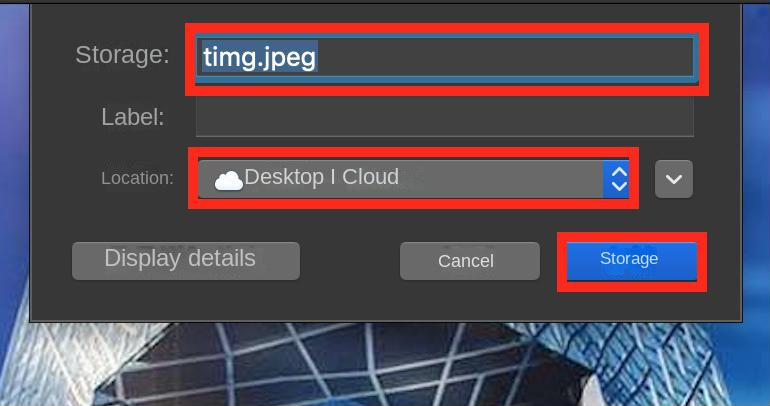Click the "Storage:" field label
Screen dimensions: 770x406
click(x=122, y=54)
